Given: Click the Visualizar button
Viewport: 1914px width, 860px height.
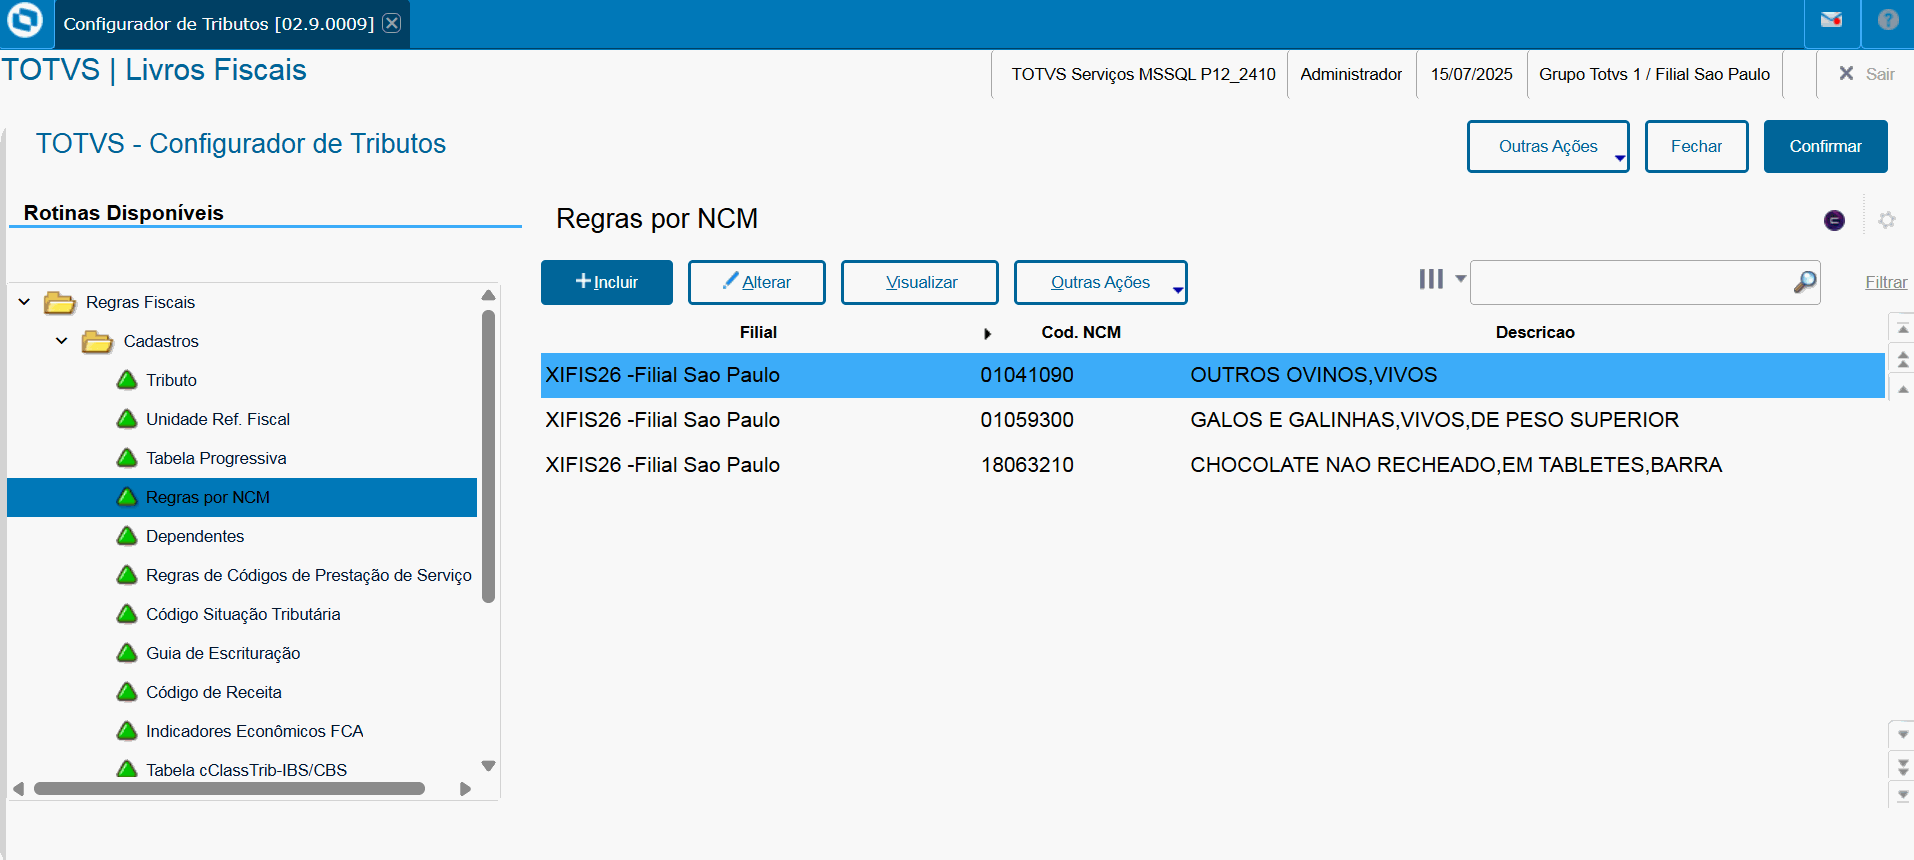Looking at the screenshot, I should point(920,282).
